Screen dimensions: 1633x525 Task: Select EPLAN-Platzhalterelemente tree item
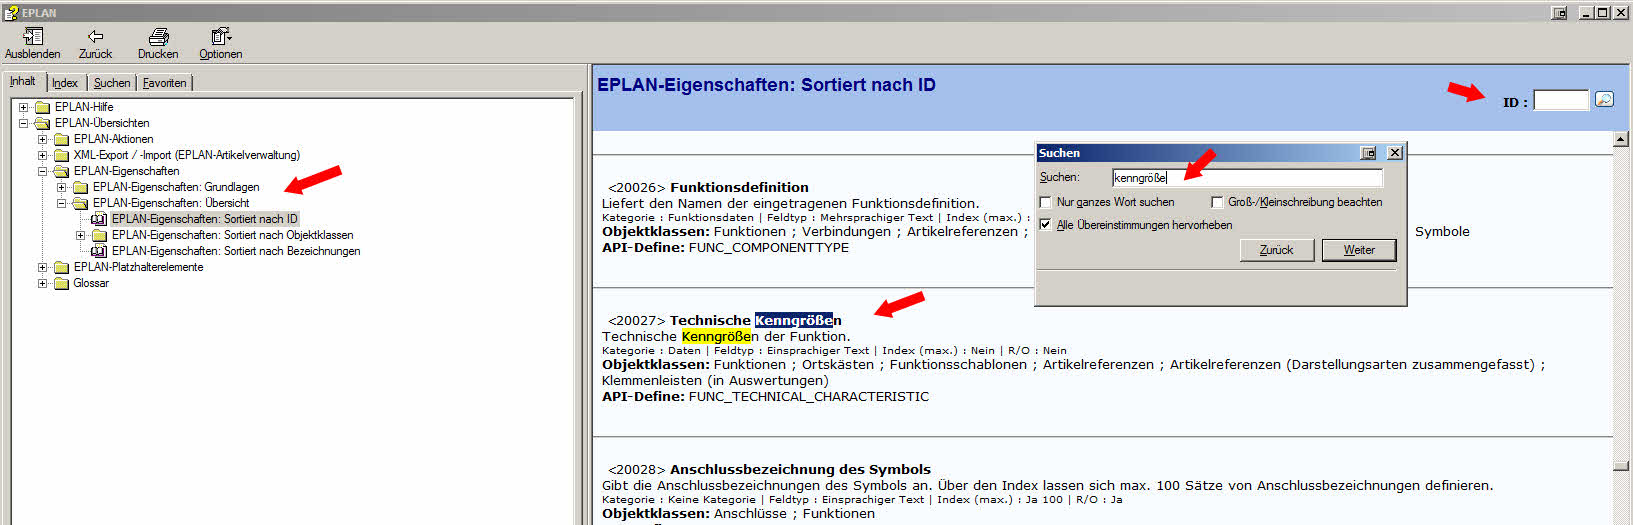click(x=138, y=267)
